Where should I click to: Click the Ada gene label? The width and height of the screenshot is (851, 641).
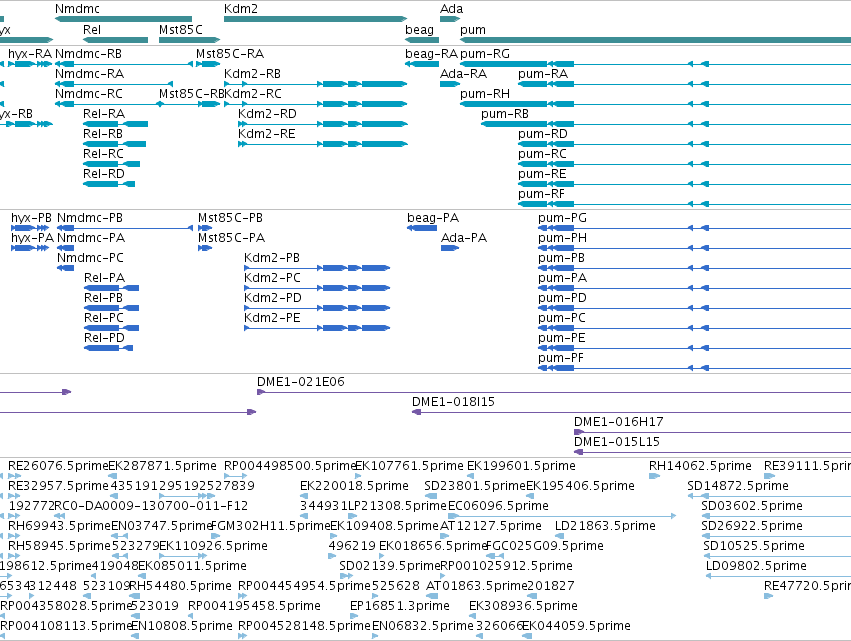pos(451,9)
